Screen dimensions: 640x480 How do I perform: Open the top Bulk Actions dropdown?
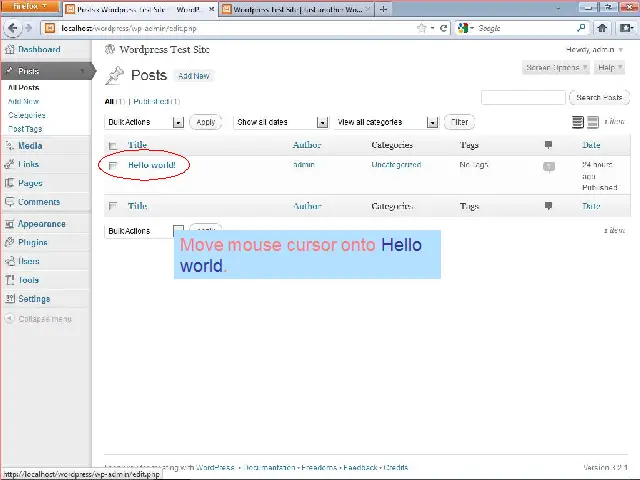[x=144, y=122]
